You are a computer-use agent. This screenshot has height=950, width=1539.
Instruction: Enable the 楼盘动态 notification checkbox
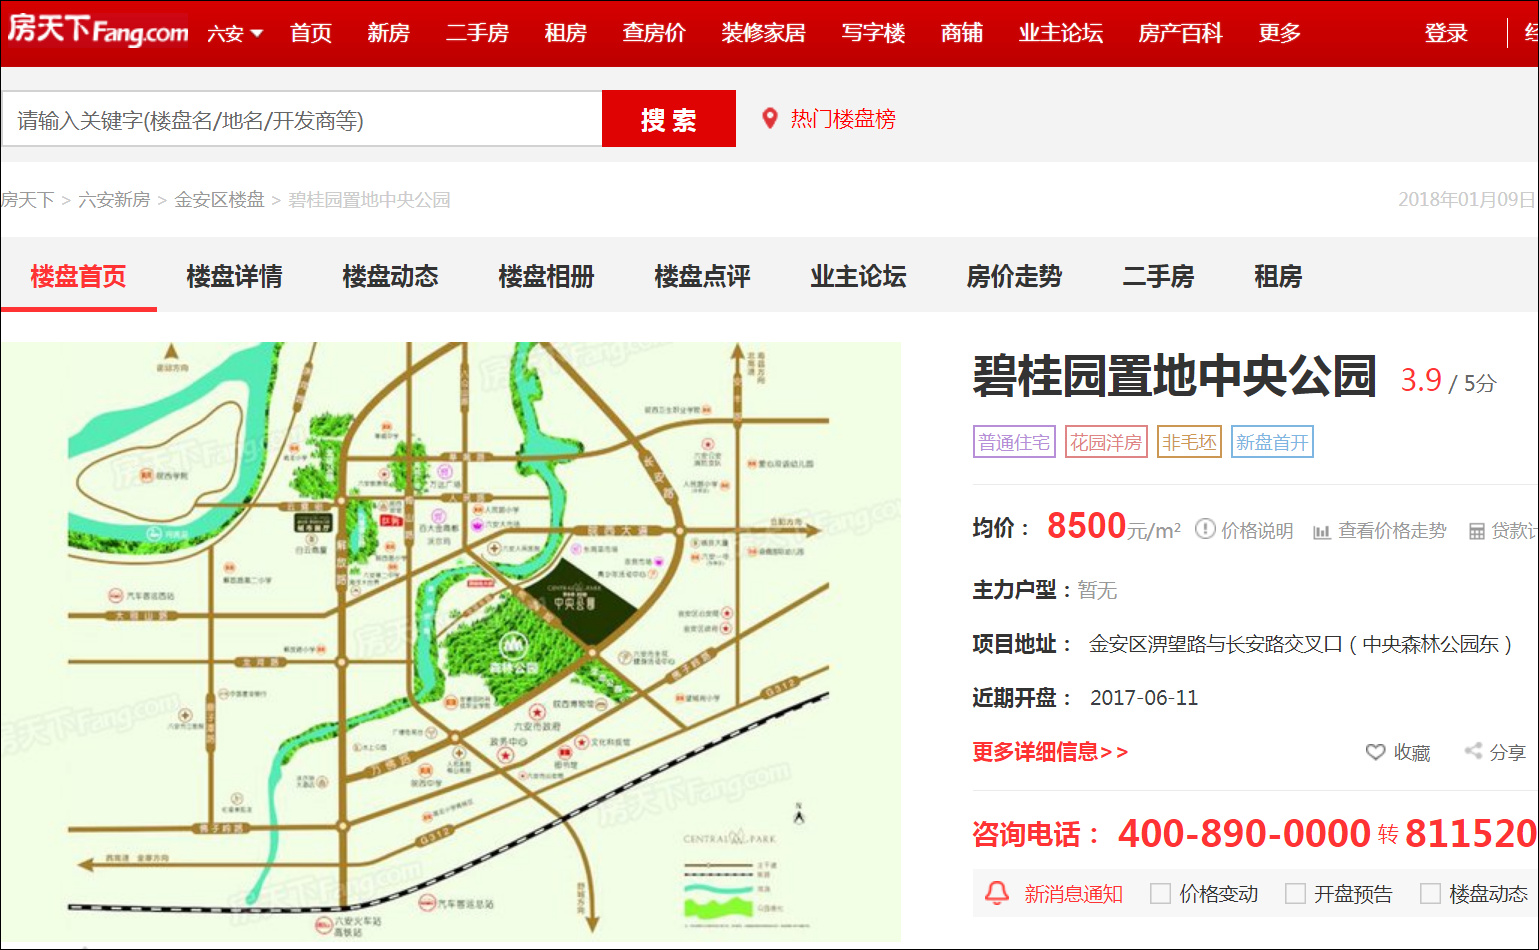click(1430, 894)
